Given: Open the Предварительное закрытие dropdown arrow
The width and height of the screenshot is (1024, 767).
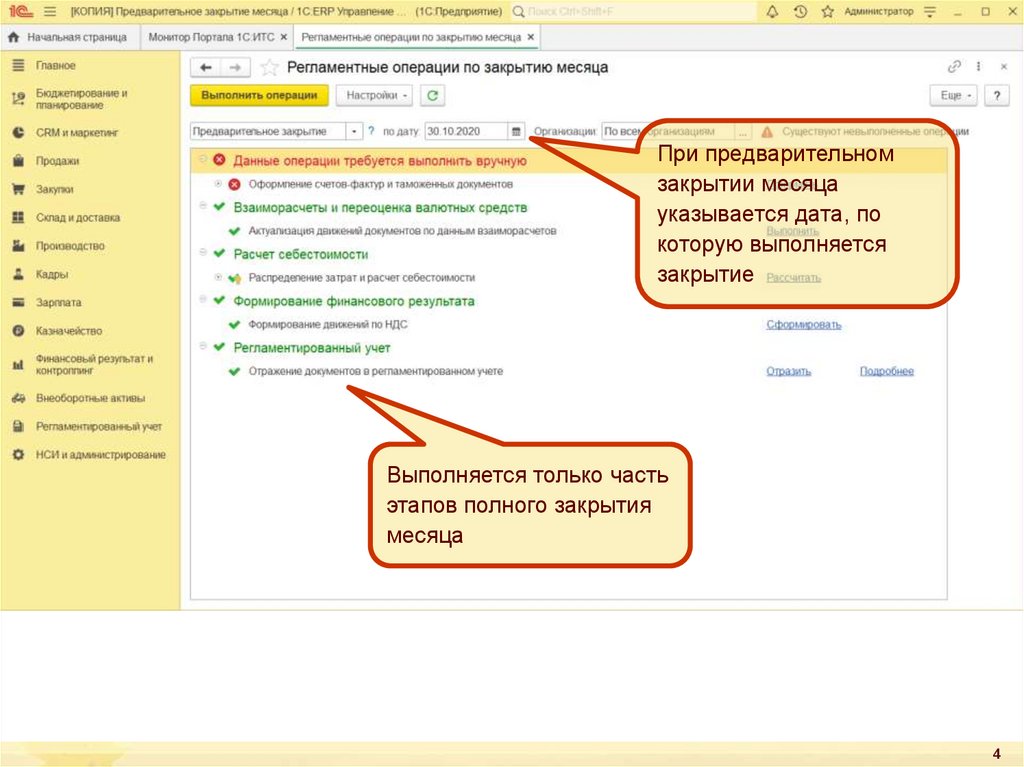Looking at the screenshot, I should click(x=355, y=131).
